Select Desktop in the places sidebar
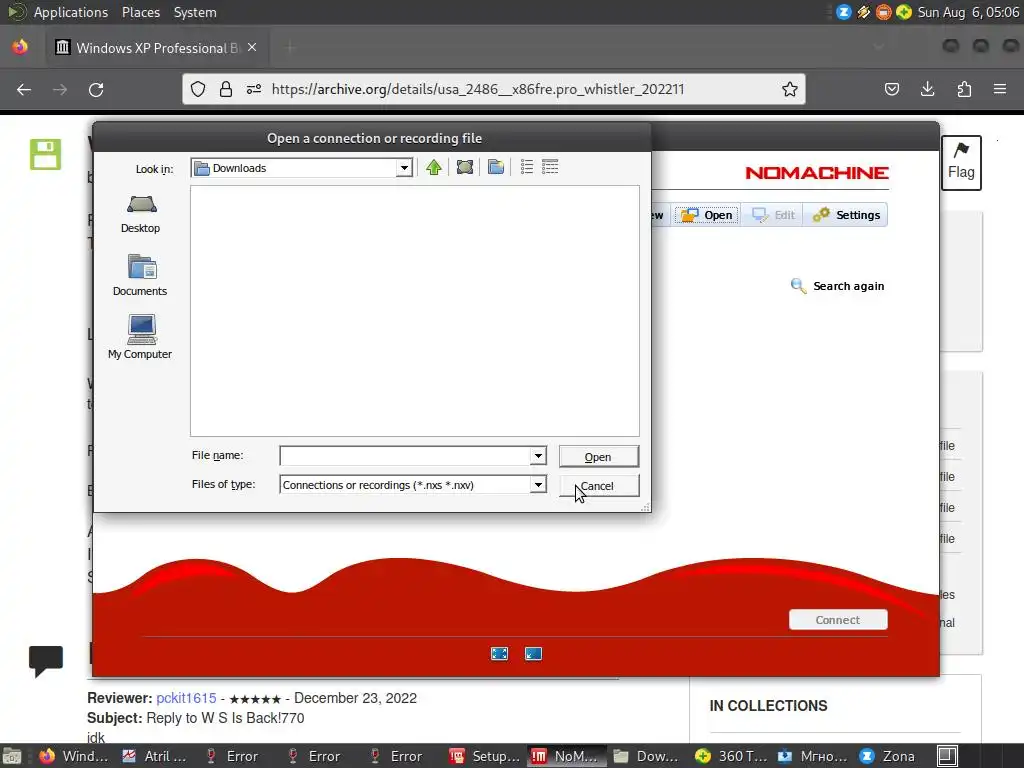 click(x=140, y=214)
